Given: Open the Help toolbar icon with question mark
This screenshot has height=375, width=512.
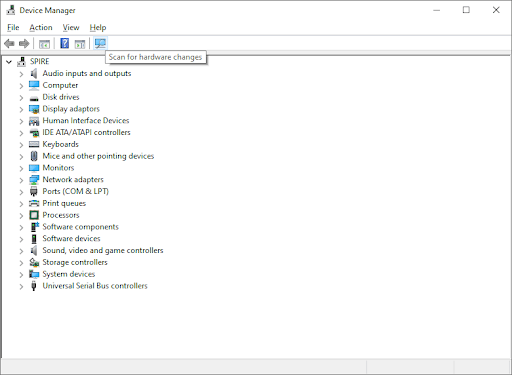Looking at the screenshot, I should [65, 43].
